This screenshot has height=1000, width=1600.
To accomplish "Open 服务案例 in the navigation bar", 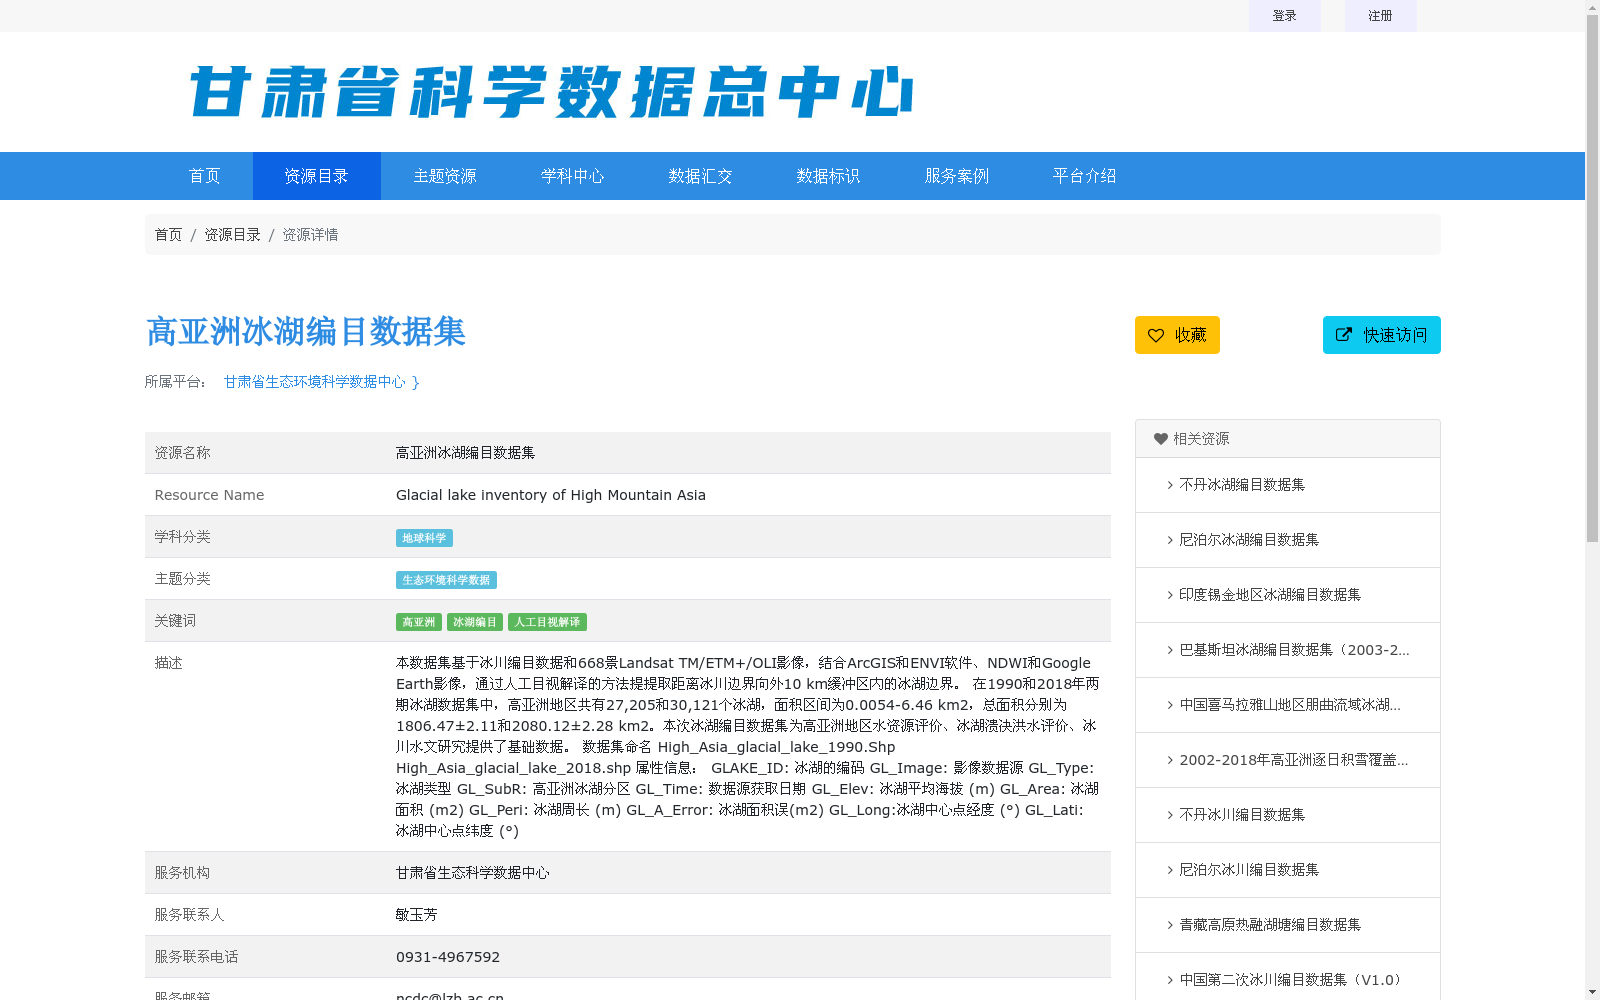I will [x=957, y=176].
